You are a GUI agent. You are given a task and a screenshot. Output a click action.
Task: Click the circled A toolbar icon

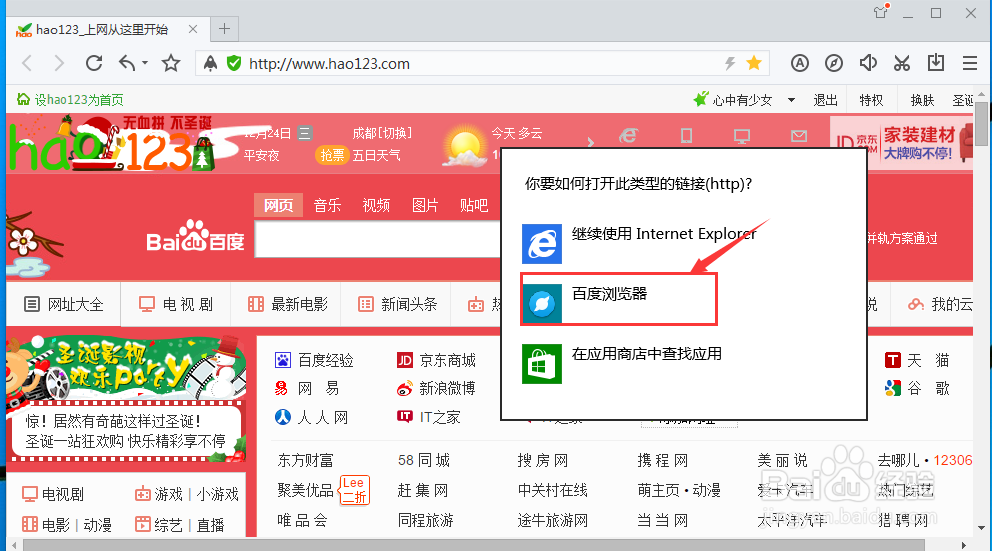pos(800,63)
